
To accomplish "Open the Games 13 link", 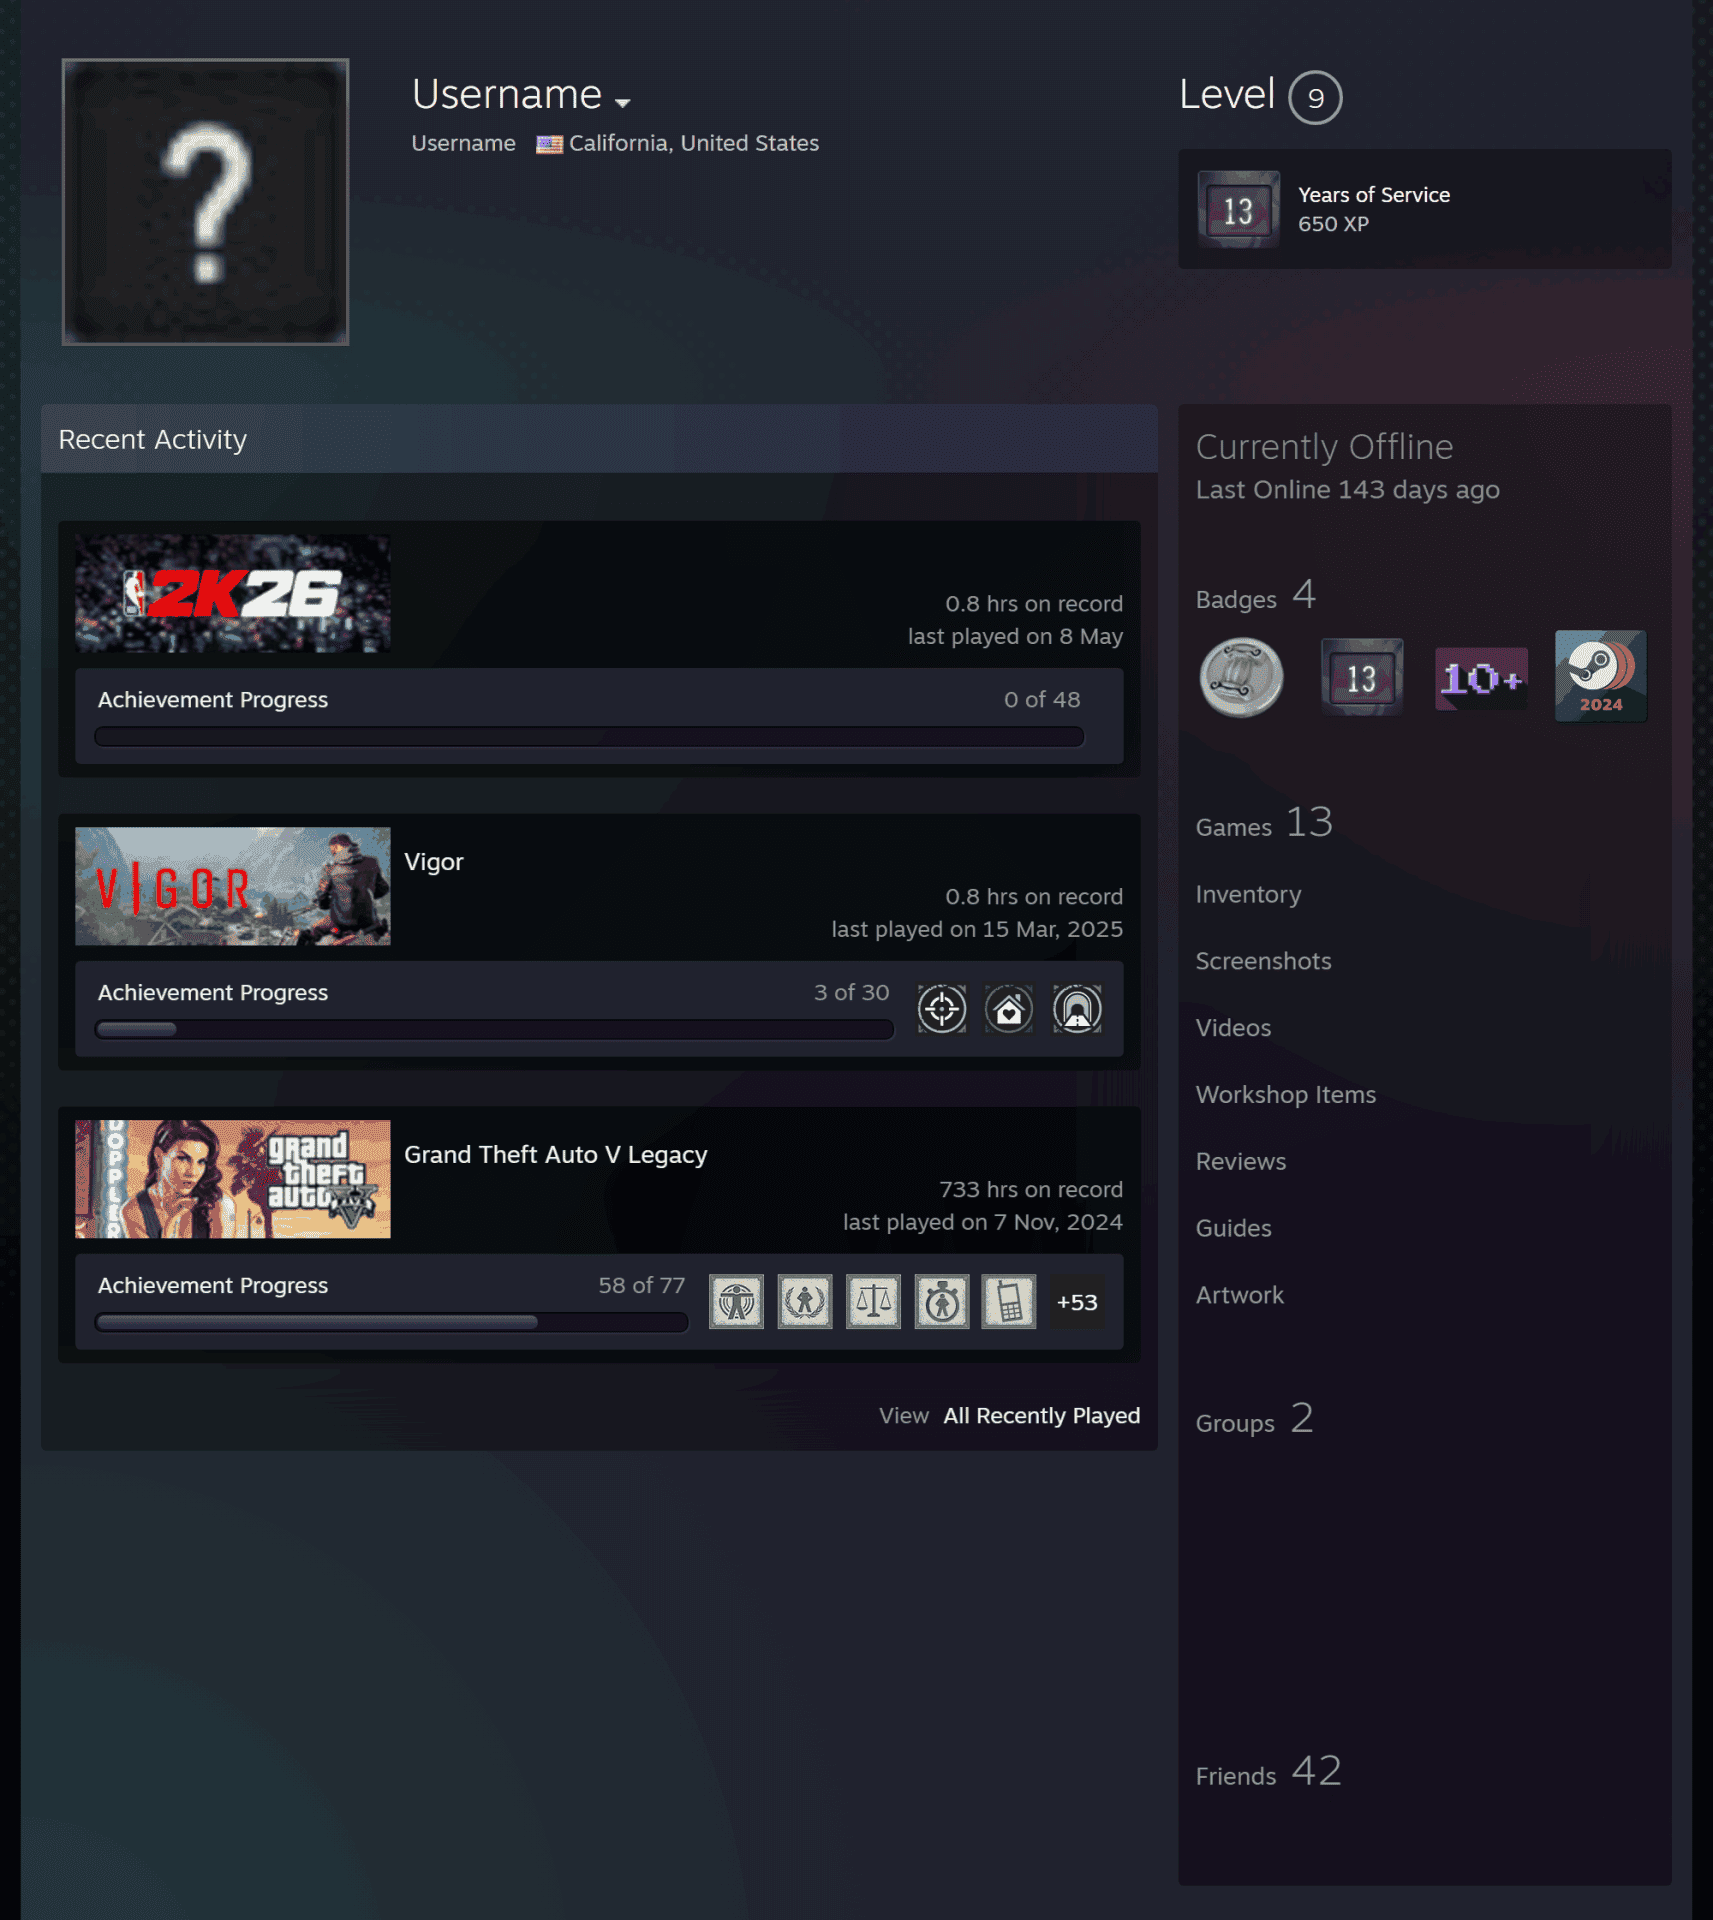I will [x=1264, y=824].
